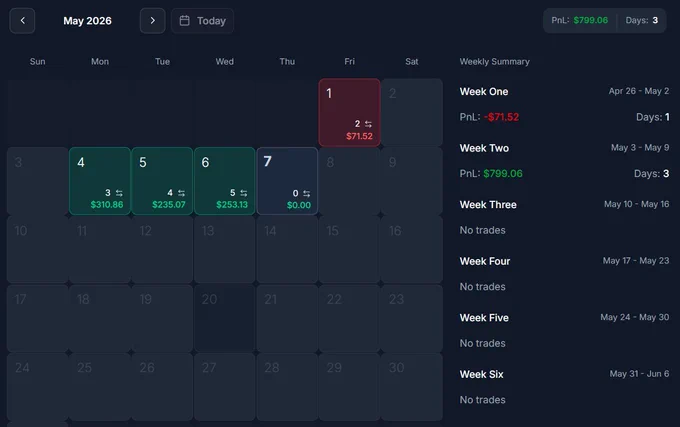Select the May 15 calendar cell
Screen dimensions: 680x427
pos(349,249)
